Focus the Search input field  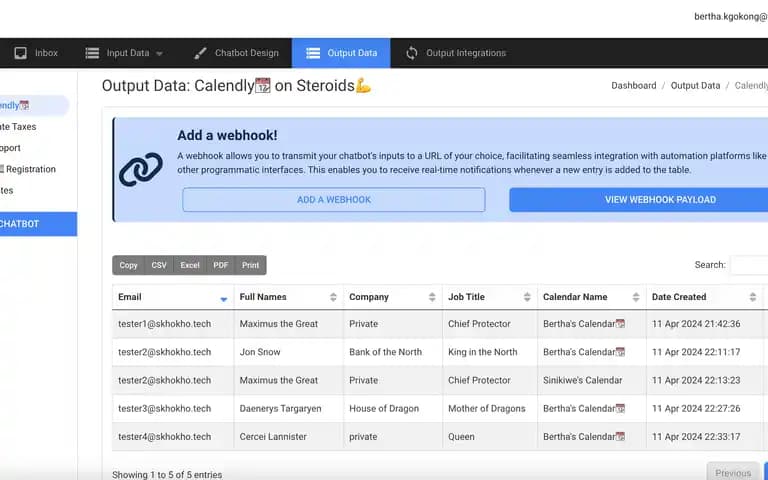click(x=749, y=265)
